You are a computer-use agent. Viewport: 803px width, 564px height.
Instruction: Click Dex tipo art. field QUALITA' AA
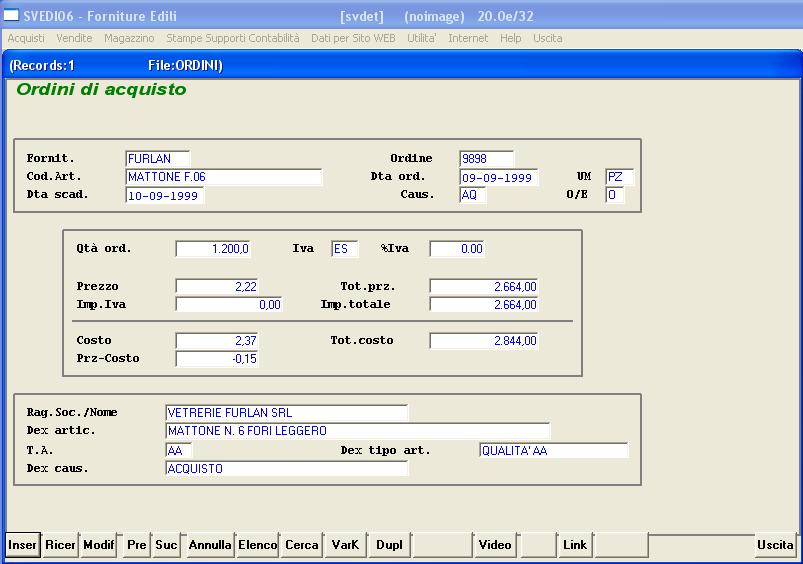pos(554,451)
